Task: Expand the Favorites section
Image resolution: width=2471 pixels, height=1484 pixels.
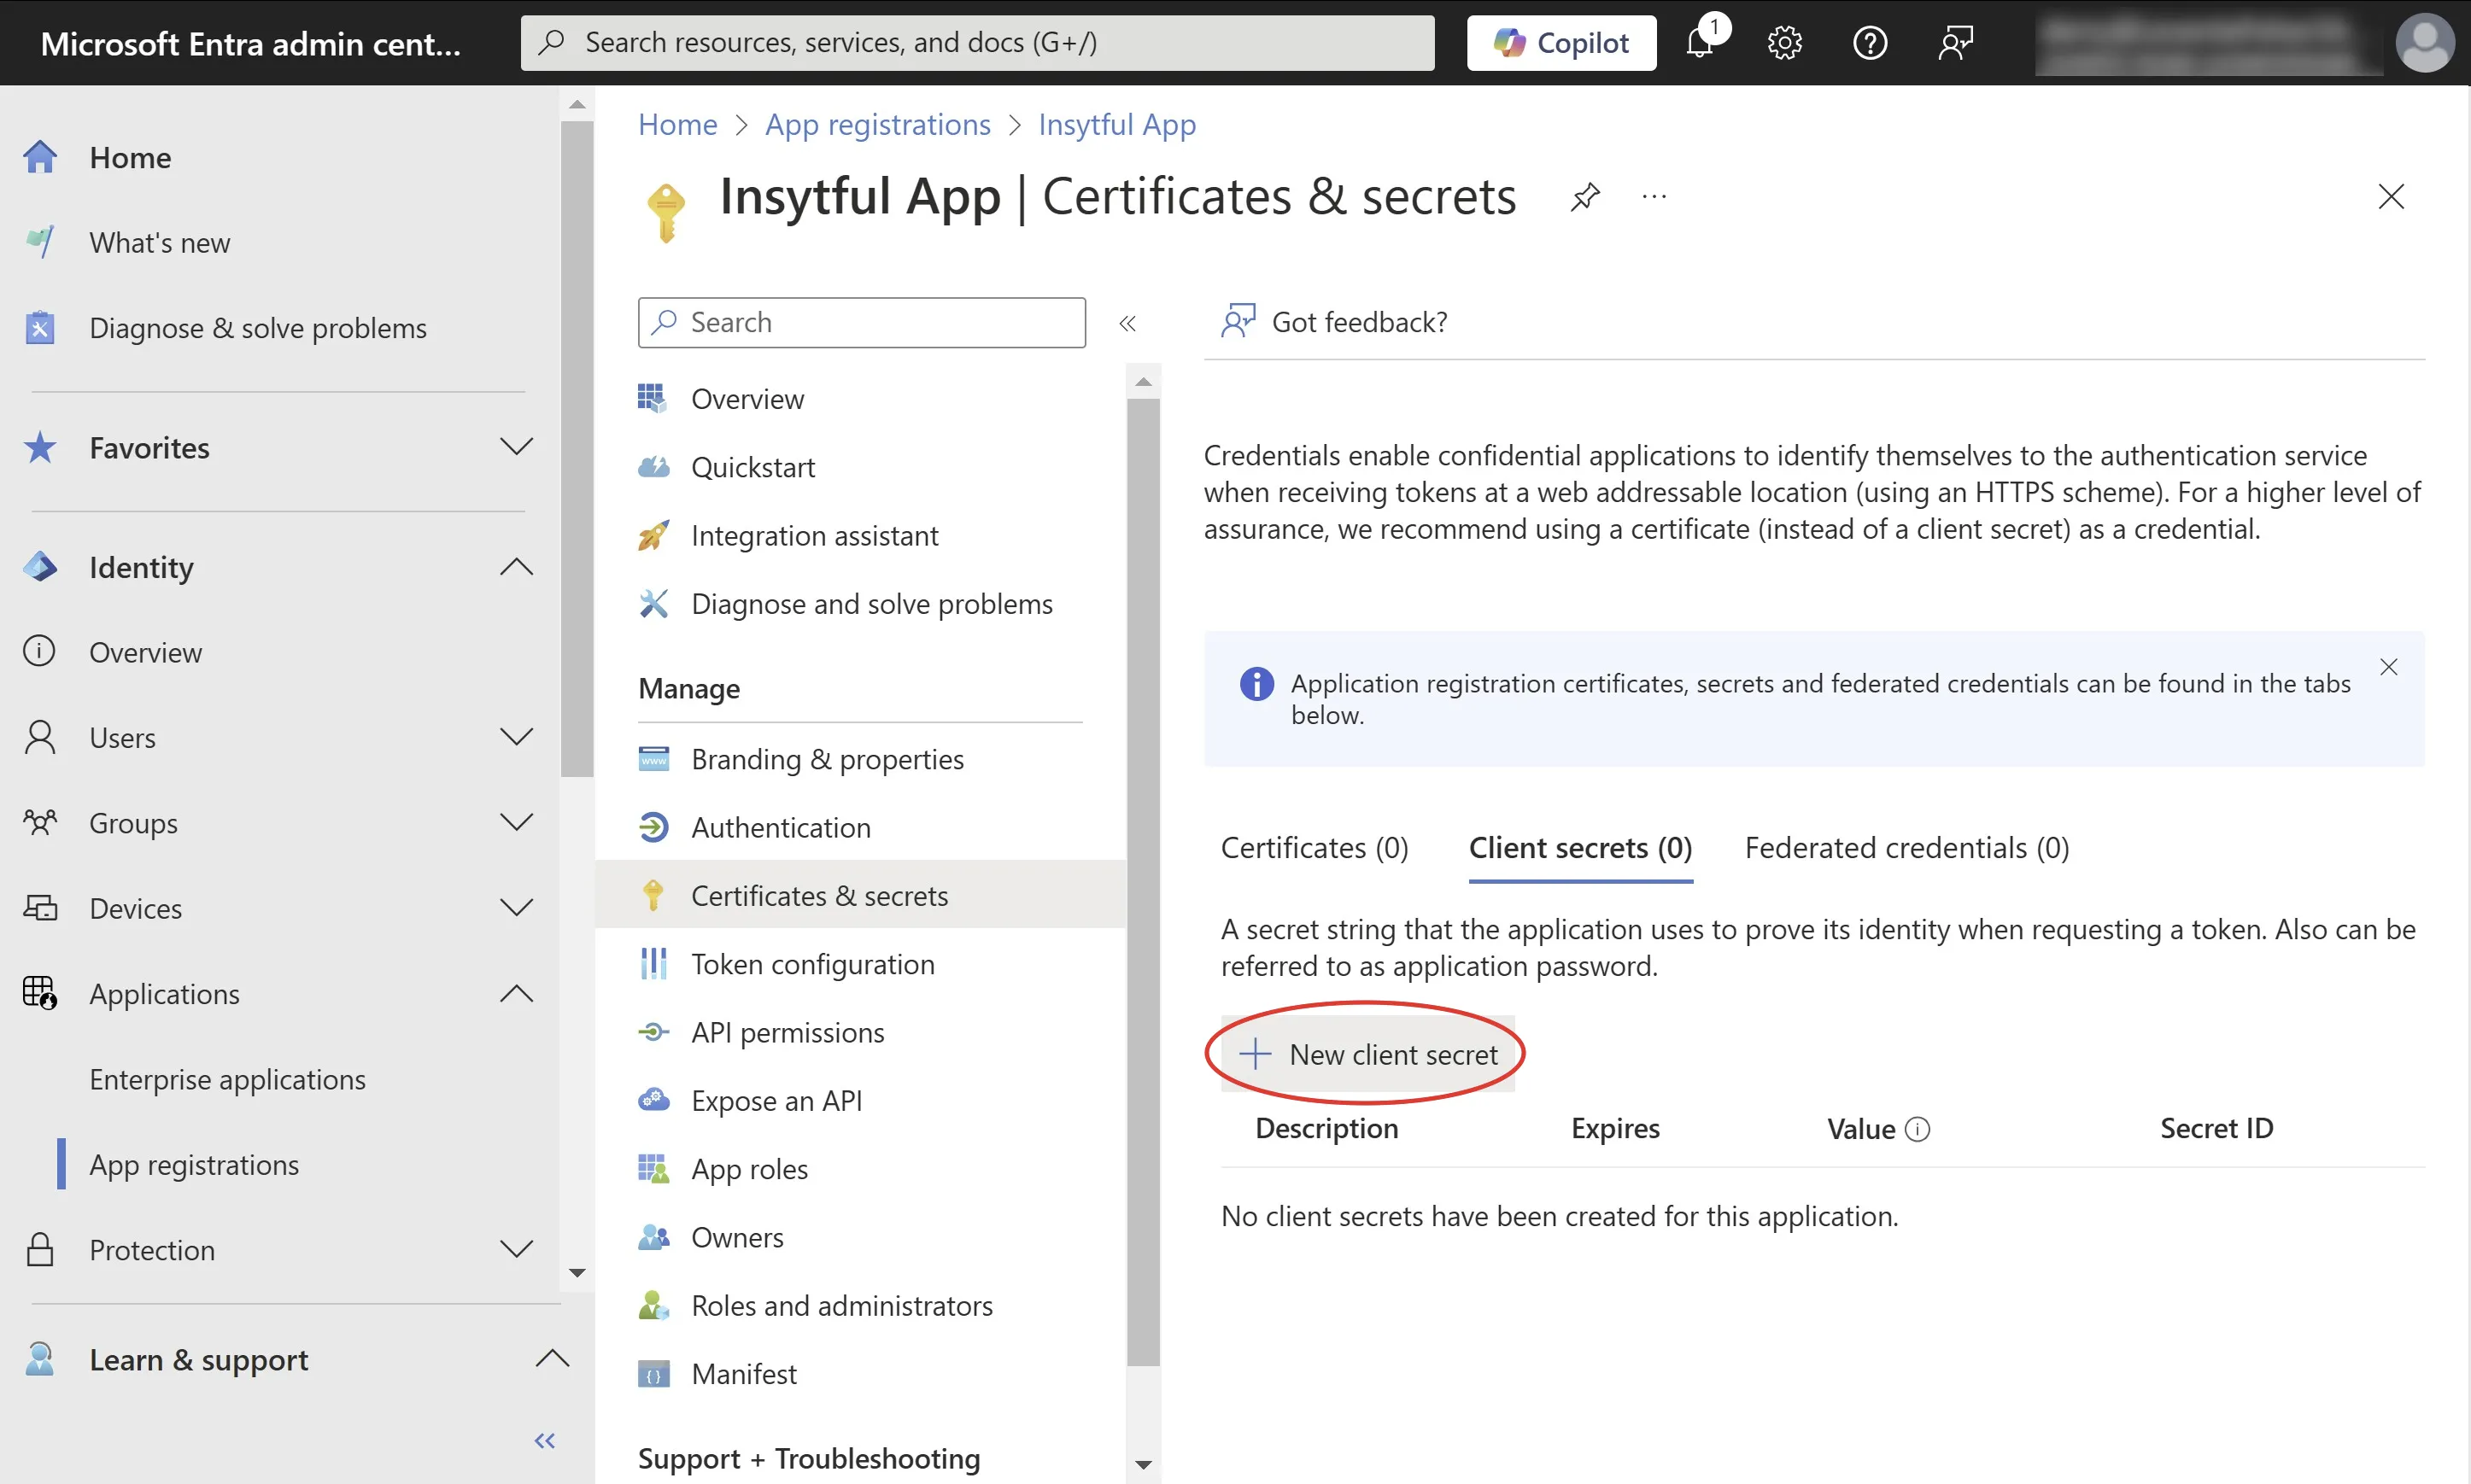Action: coord(516,447)
